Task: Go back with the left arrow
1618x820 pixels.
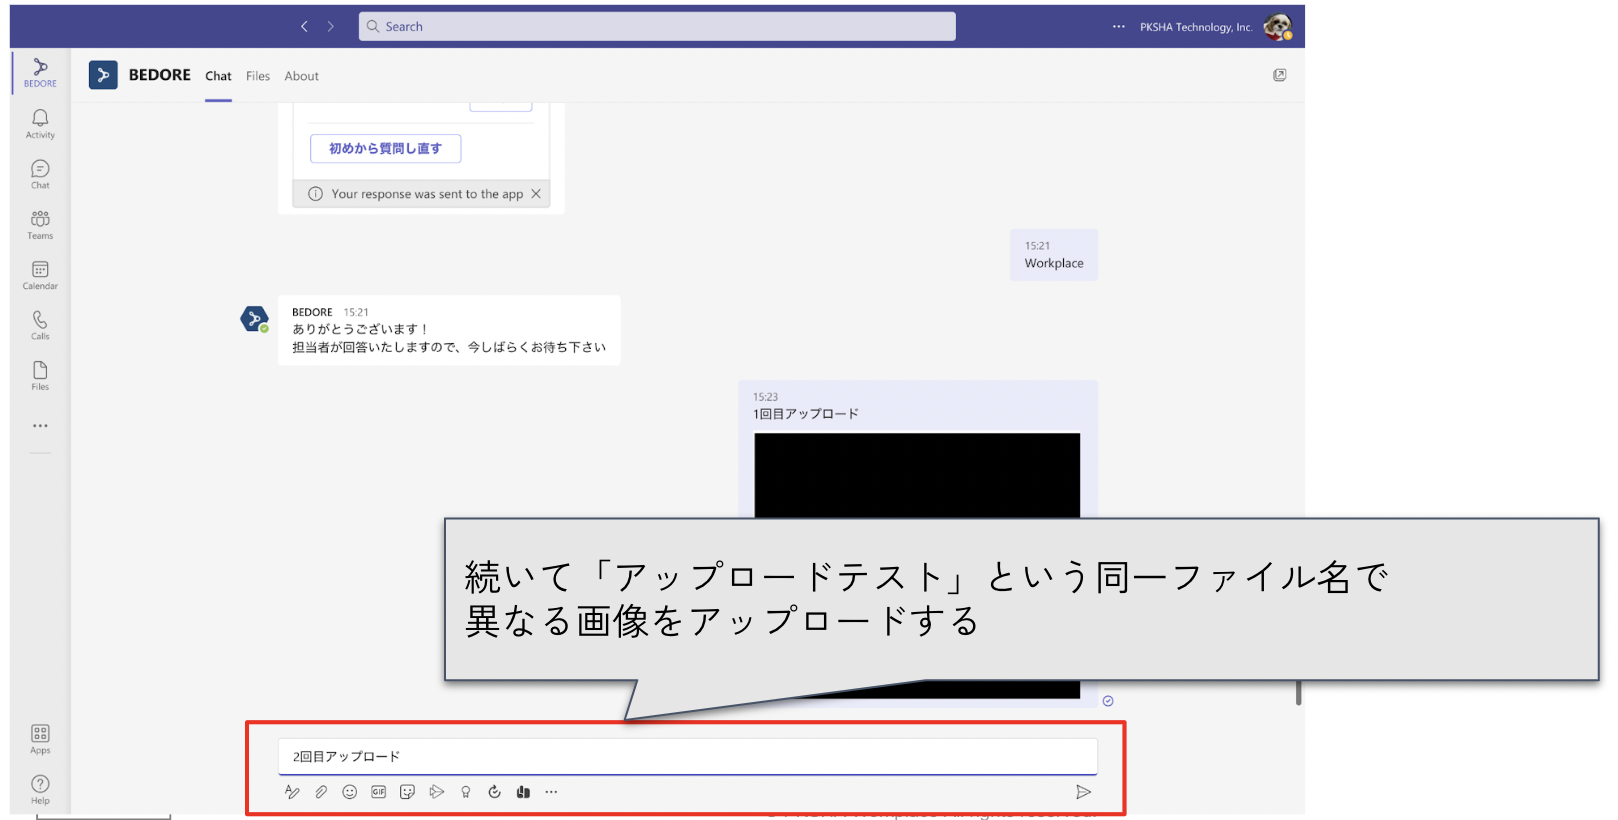Action: (x=304, y=26)
